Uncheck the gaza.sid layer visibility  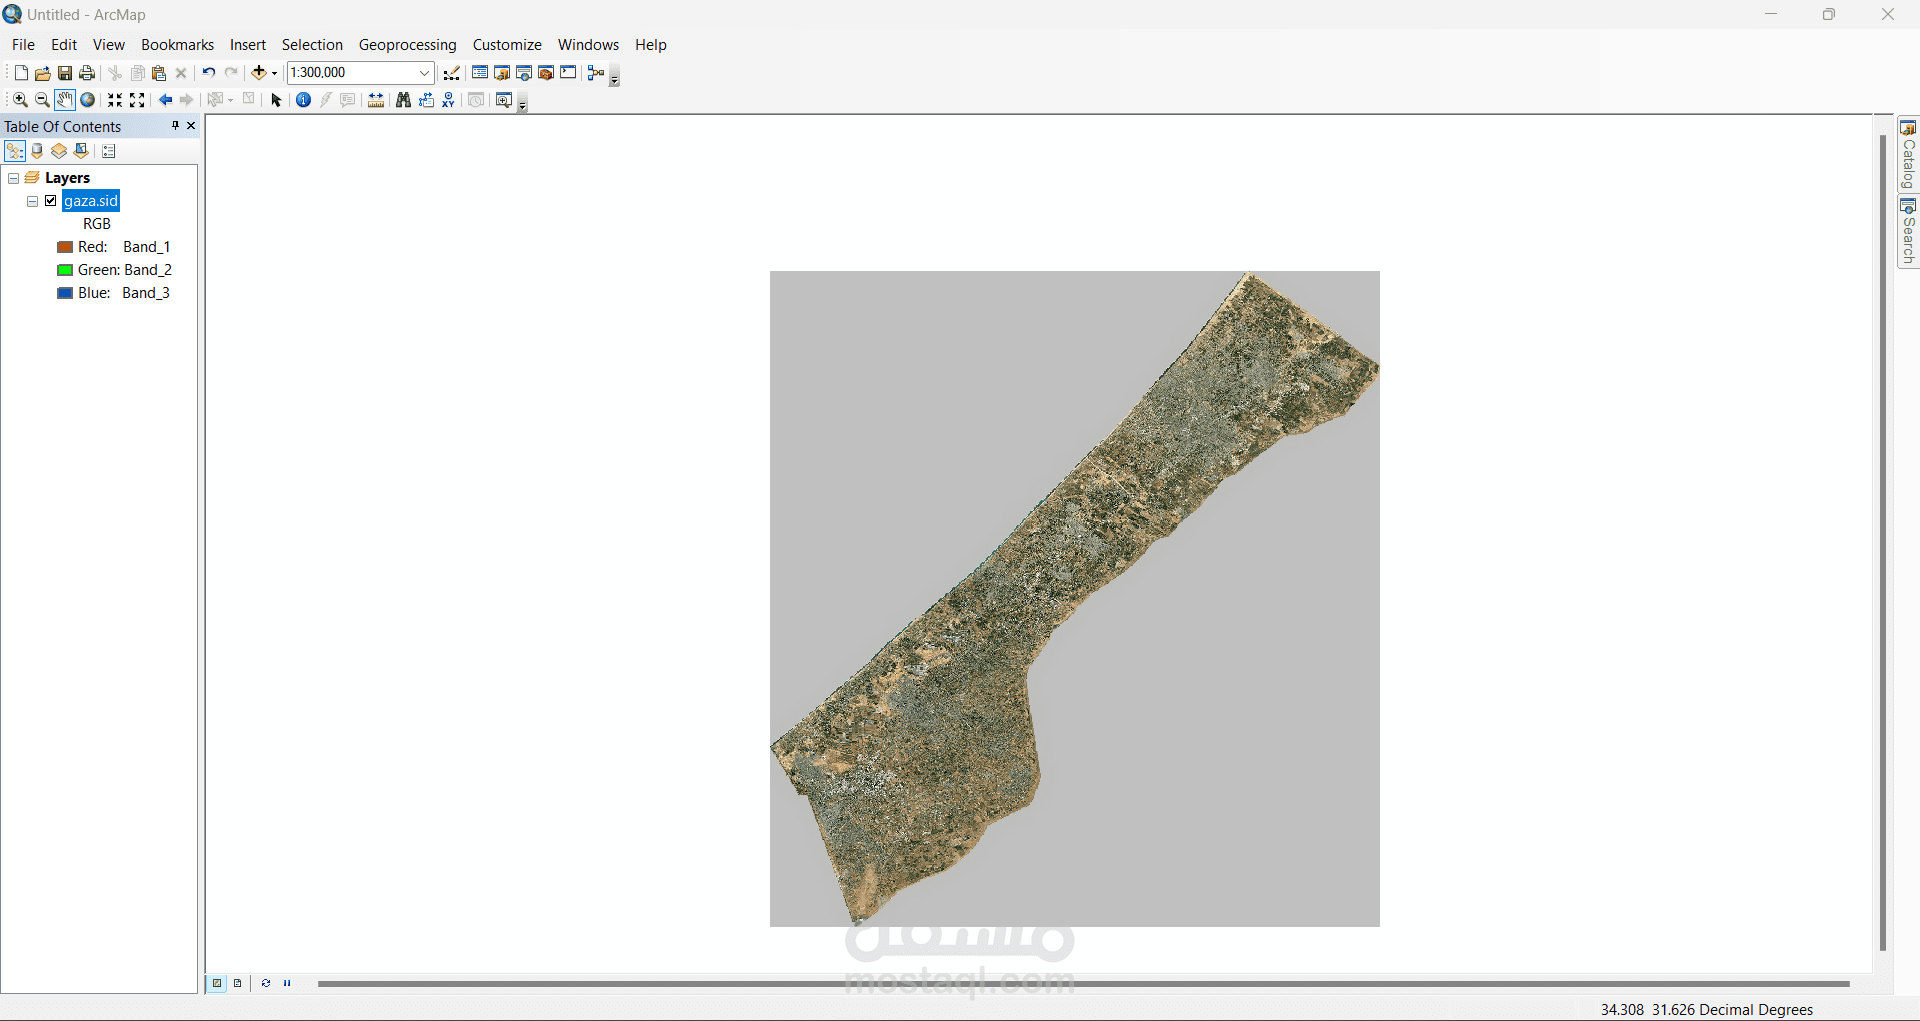[51, 201]
